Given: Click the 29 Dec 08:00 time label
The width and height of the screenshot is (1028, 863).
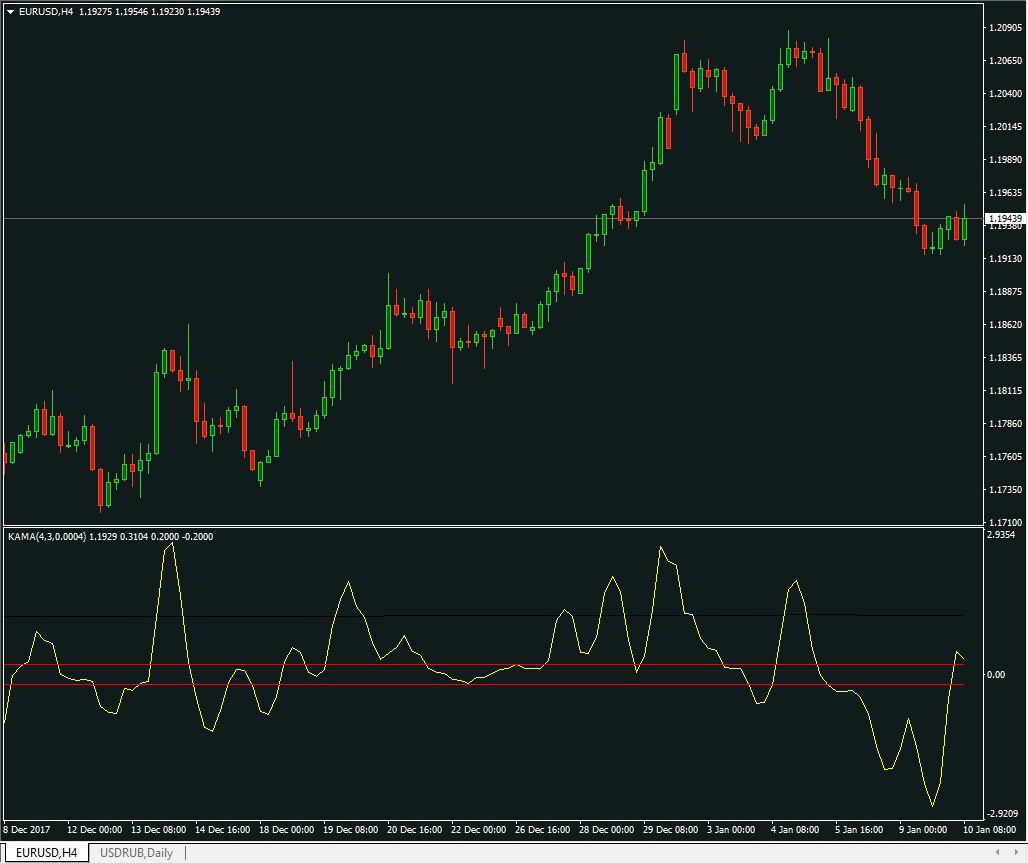Looking at the screenshot, I should pyautogui.click(x=671, y=830).
